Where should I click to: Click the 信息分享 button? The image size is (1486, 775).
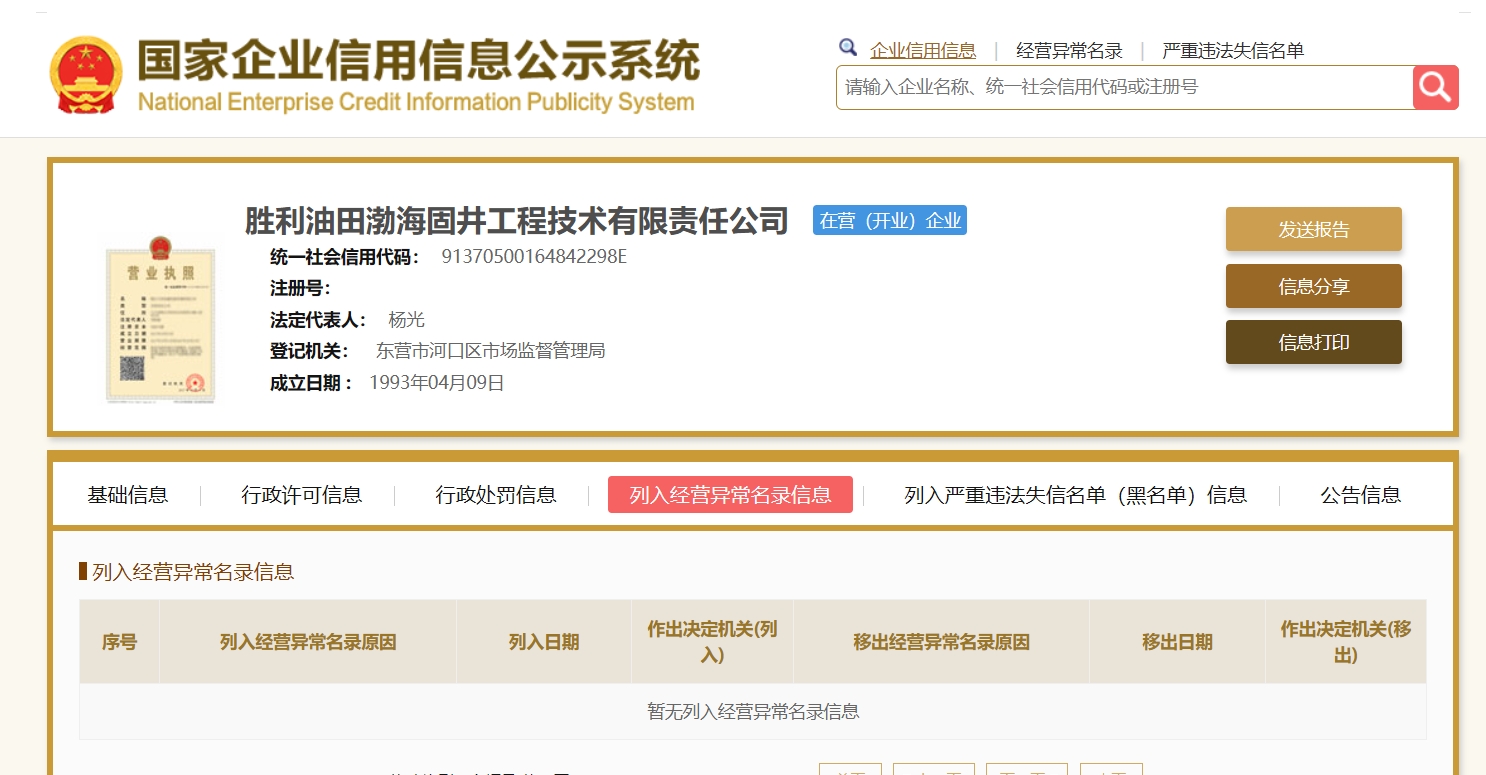tap(1314, 286)
